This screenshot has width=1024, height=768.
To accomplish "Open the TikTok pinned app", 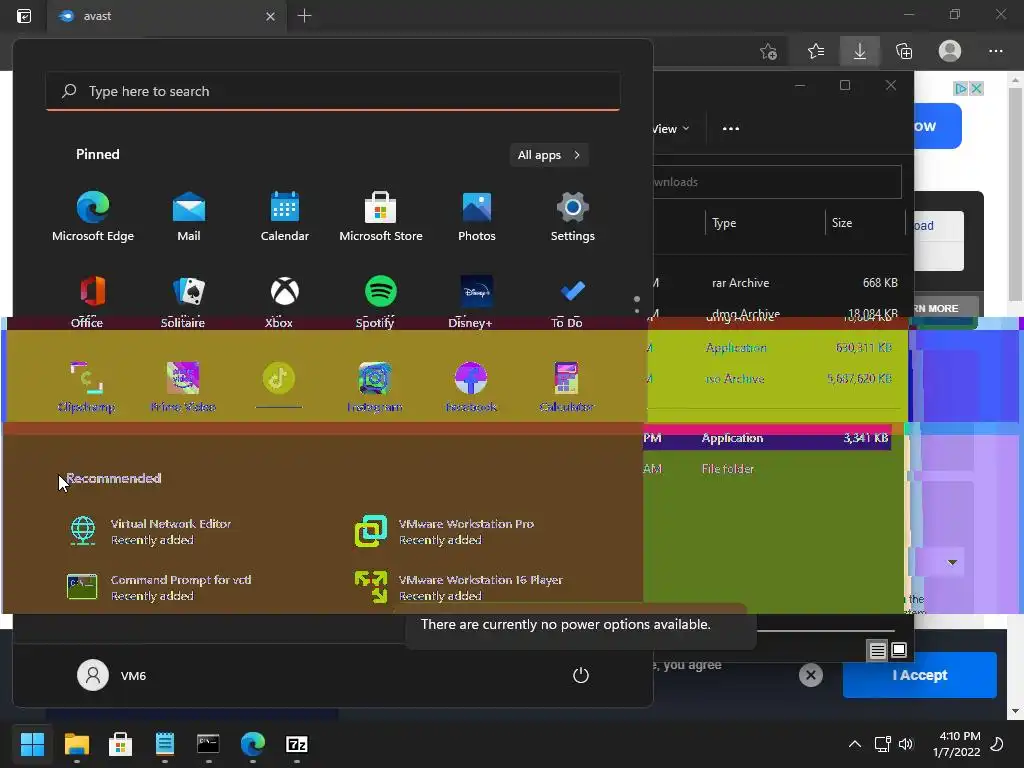I will pyautogui.click(x=278, y=387).
